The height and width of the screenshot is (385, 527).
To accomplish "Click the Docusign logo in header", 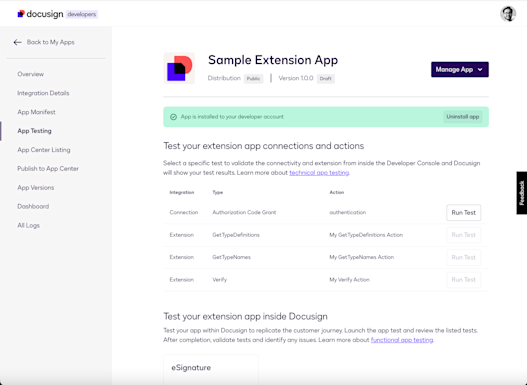I will pos(40,14).
